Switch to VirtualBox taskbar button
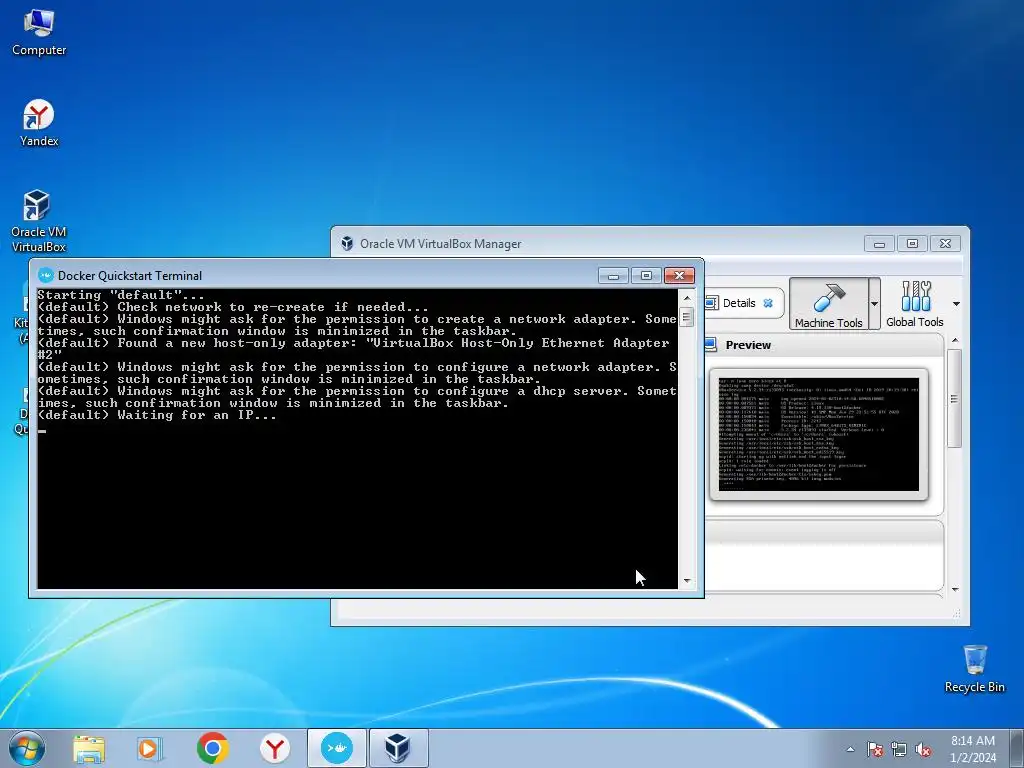 (x=398, y=748)
